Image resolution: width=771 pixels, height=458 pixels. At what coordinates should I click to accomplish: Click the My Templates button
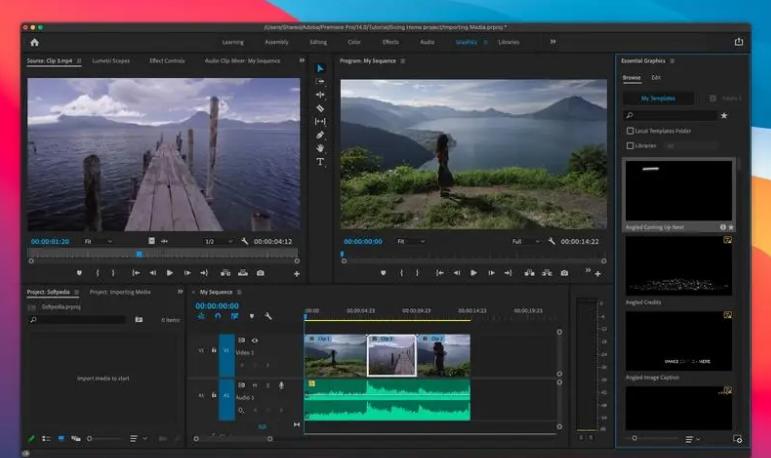[x=659, y=99]
